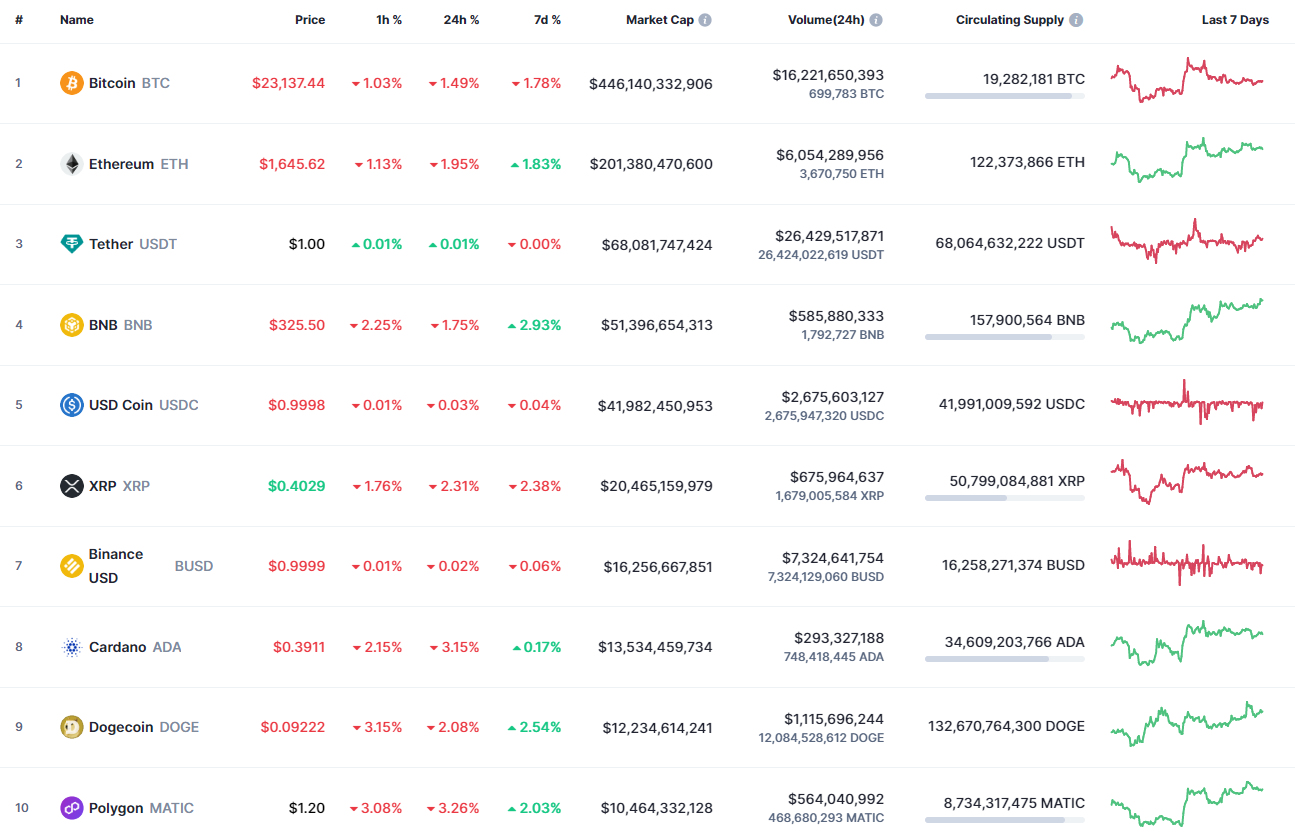The width and height of the screenshot is (1295, 837).
Task: Sort by the 24h % column header
Action: (x=460, y=19)
